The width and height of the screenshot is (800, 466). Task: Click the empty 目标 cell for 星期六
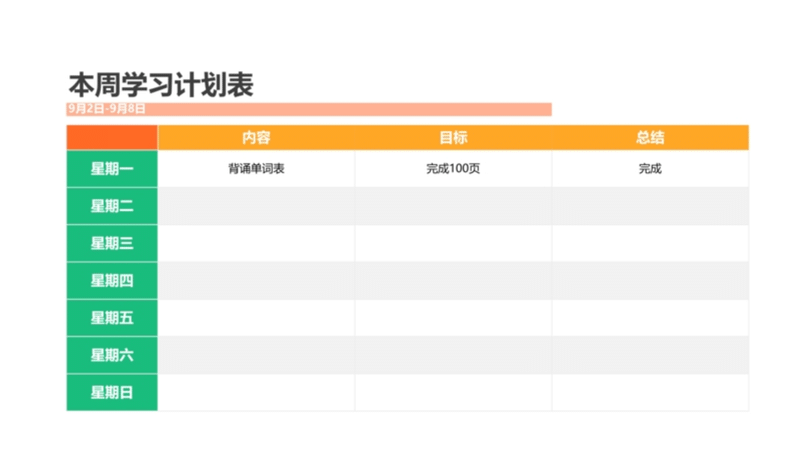coord(453,355)
